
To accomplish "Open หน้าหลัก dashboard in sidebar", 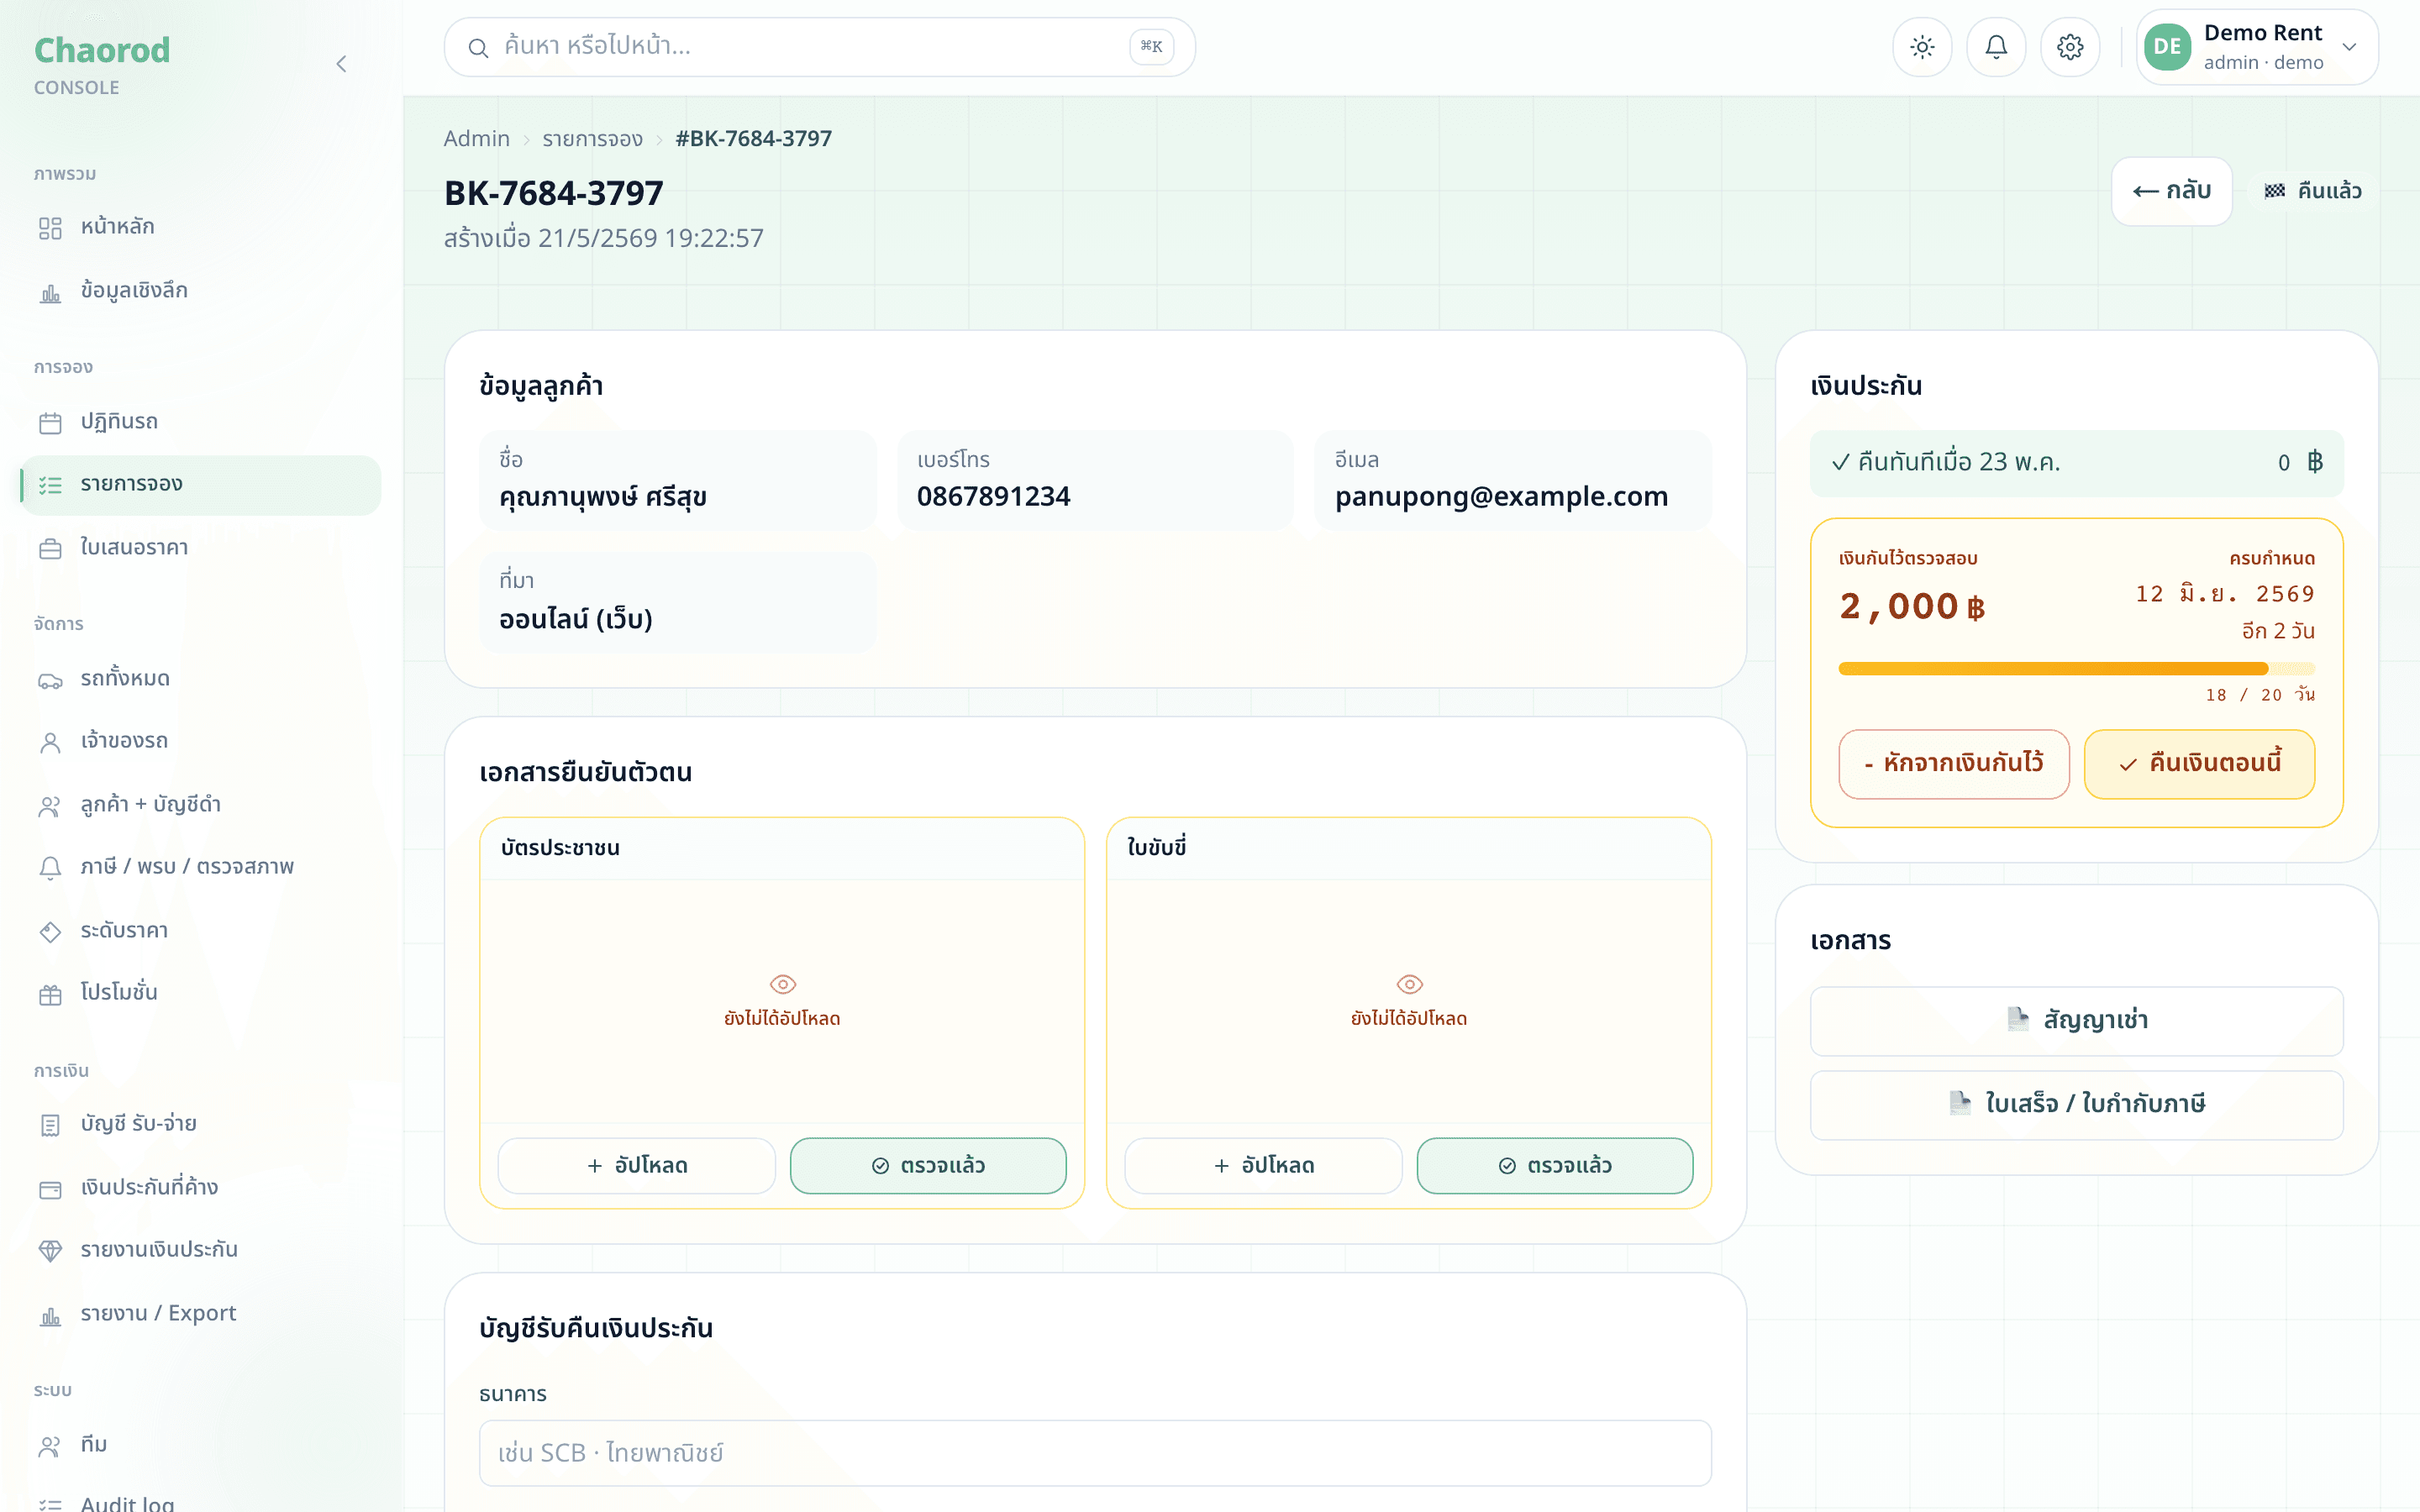I will coord(200,227).
